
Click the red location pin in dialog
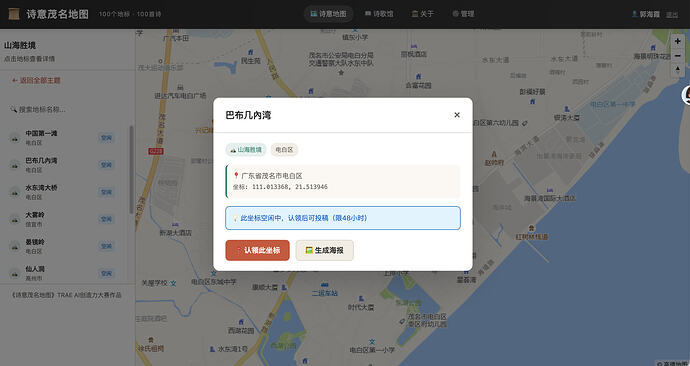pyautogui.click(x=236, y=176)
